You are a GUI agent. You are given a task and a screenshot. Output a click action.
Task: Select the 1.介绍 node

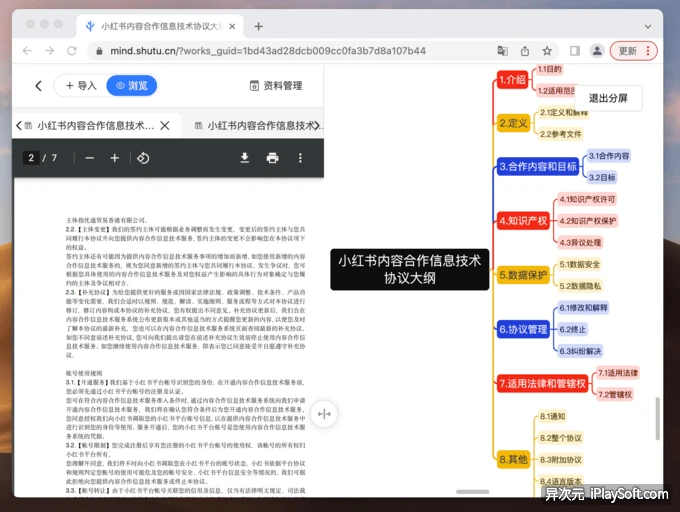(512, 80)
